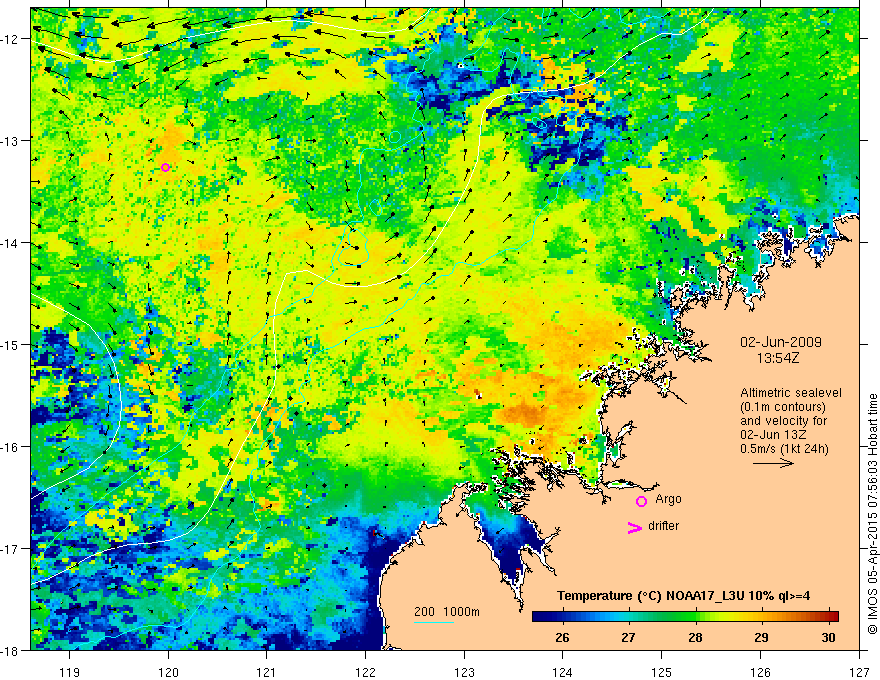This screenshot has width=880, height=680.
Task: Click the latitude axis label '-14'
Action: 10,242
